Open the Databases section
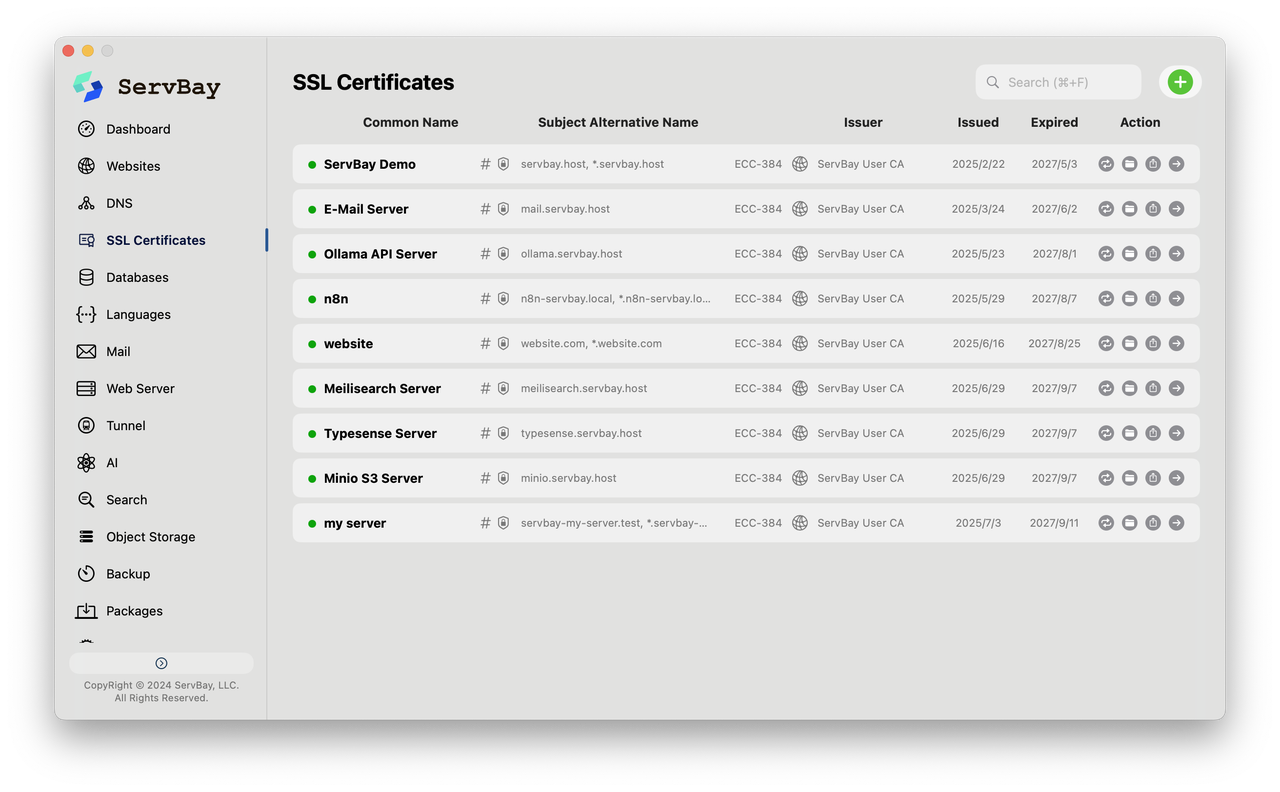 (x=137, y=277)
